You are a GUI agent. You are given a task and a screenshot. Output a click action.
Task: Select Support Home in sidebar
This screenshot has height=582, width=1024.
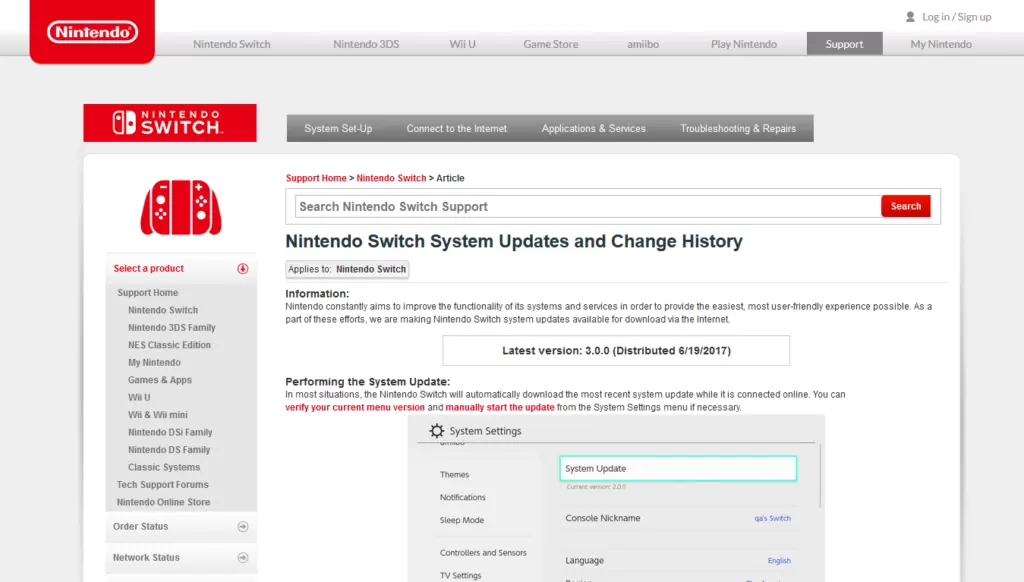coord(148,293)
